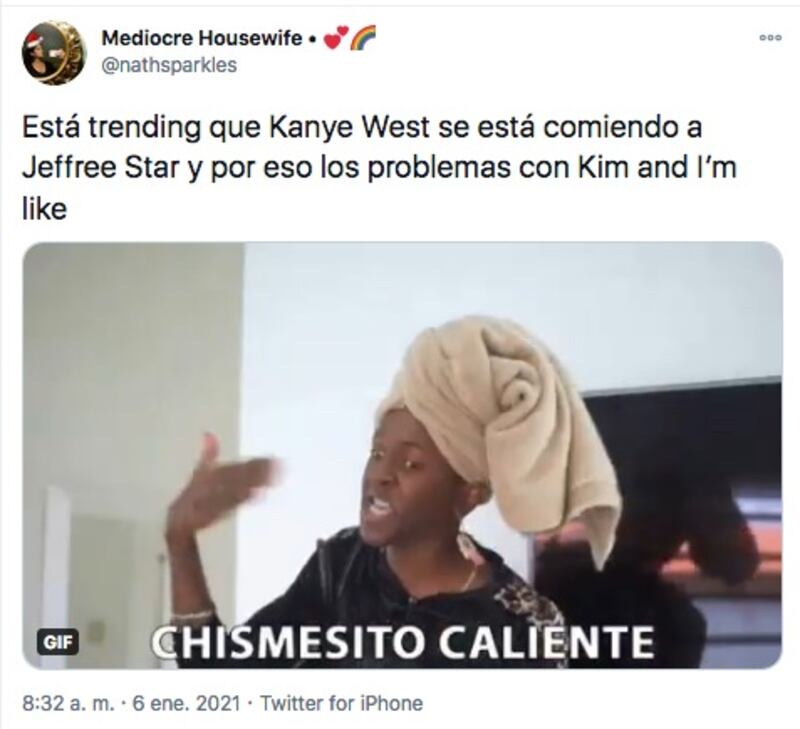Click the two hearts emoji beside the name

[x=336, y=38]
